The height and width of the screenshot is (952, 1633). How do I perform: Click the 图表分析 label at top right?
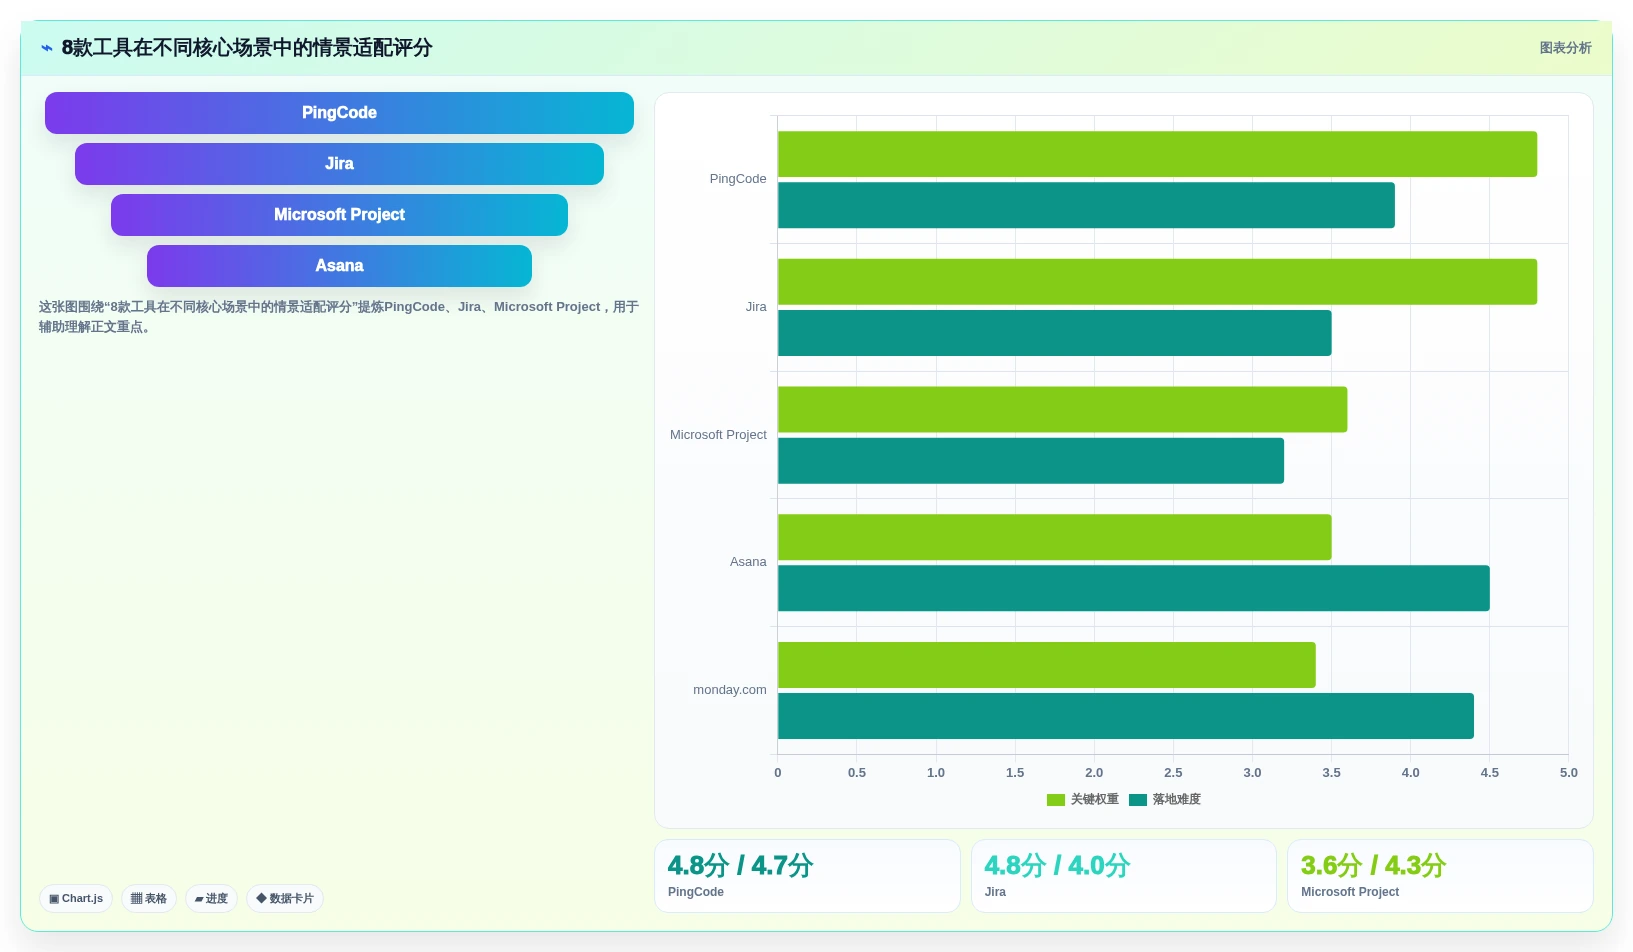pyautogui.click(x=1565, y=48)
